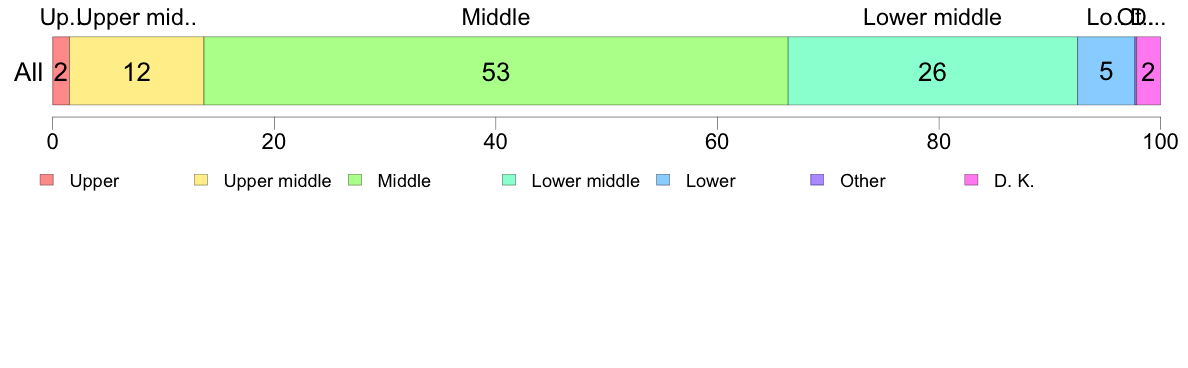Select the teal bar segment showing 26
Screen dimensions: 1188x368
point(933,71)
